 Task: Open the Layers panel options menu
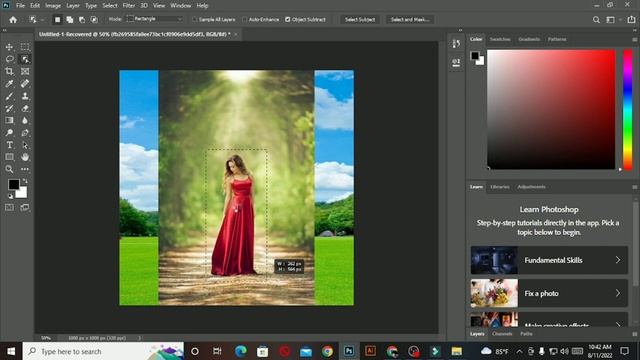(x=634, y=334)
